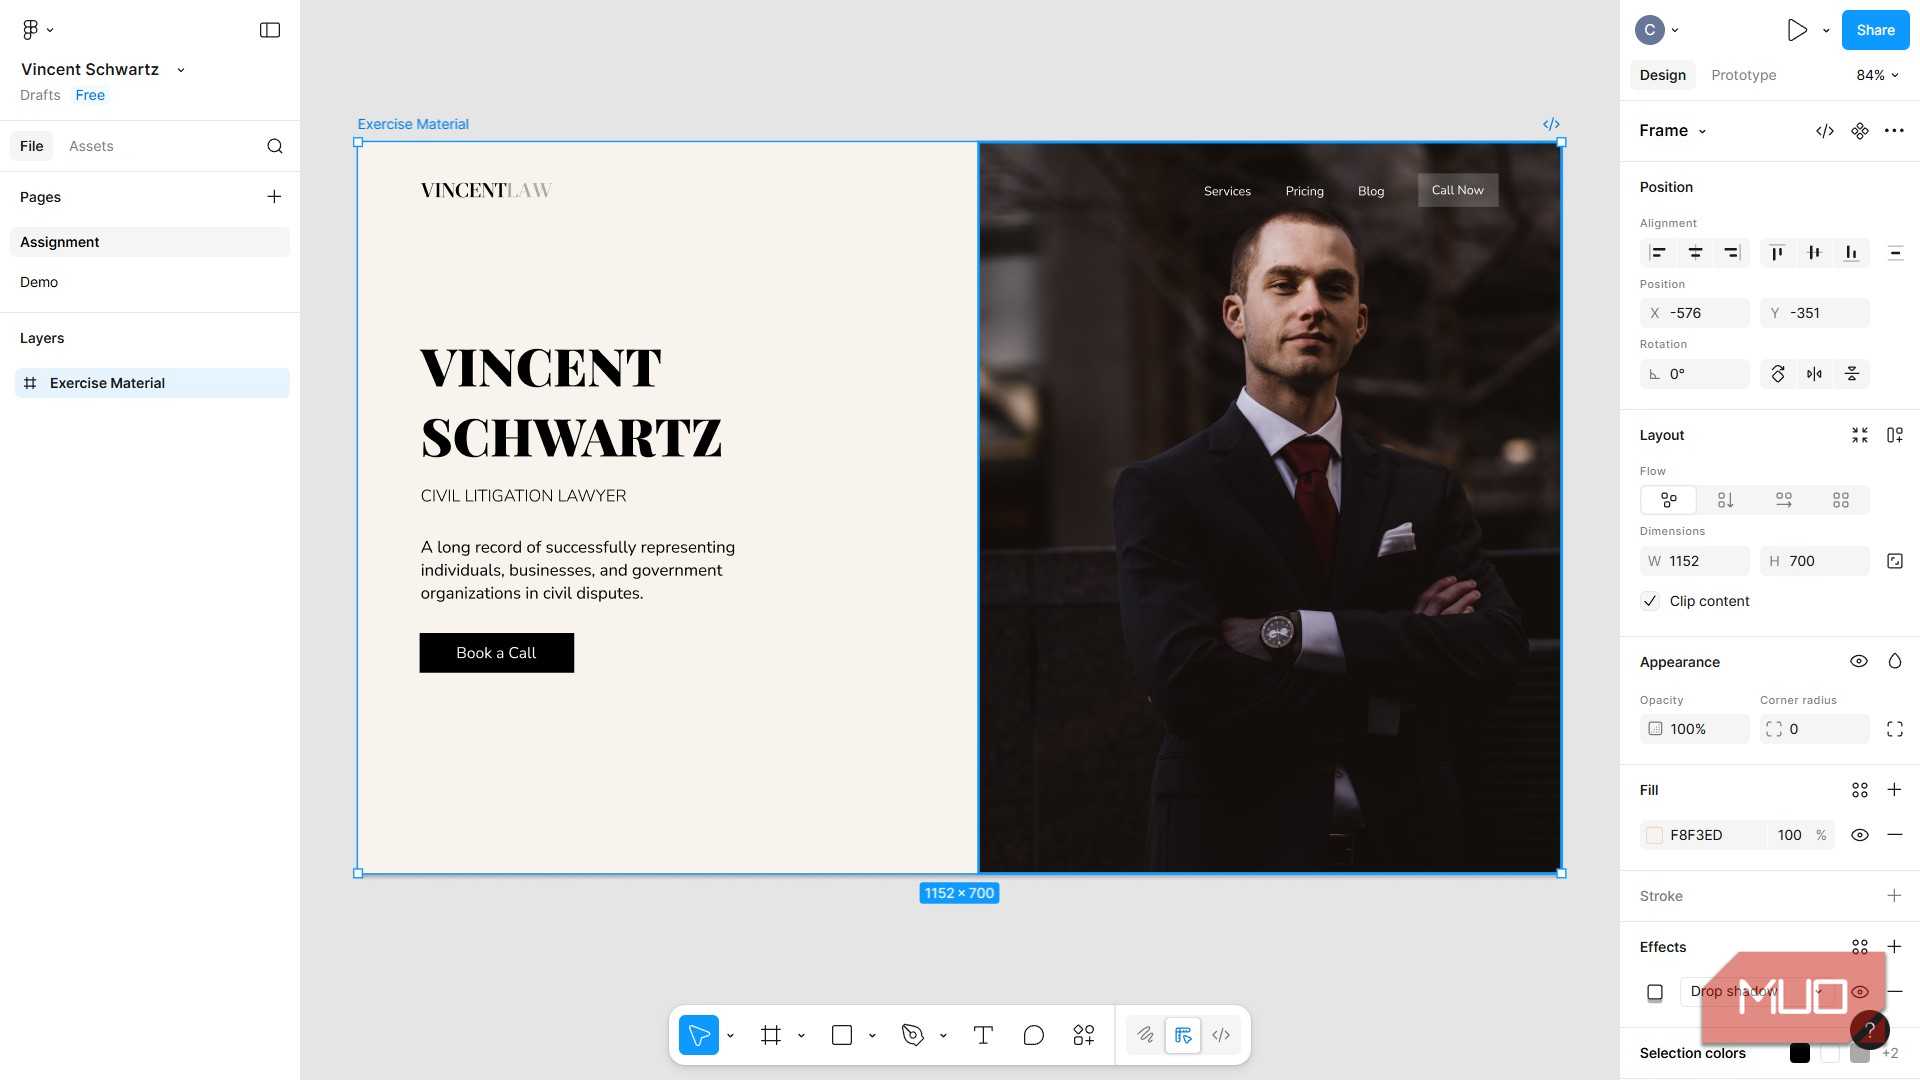Switch to the Assets tab
This screenshot has height=1080, width=1920.
click(91, 146)
